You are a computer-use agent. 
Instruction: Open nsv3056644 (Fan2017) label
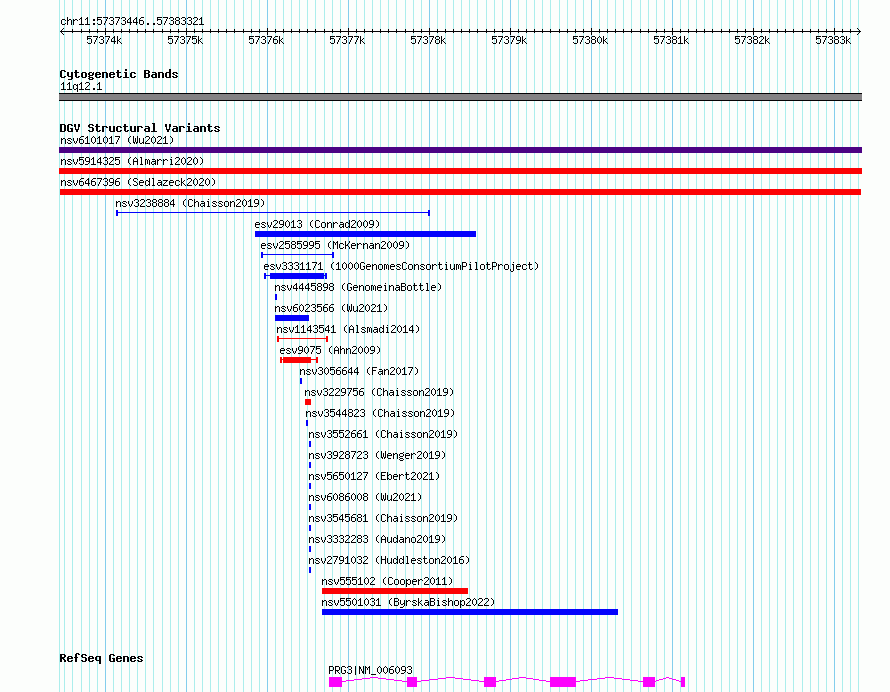(x=359, y=371)
